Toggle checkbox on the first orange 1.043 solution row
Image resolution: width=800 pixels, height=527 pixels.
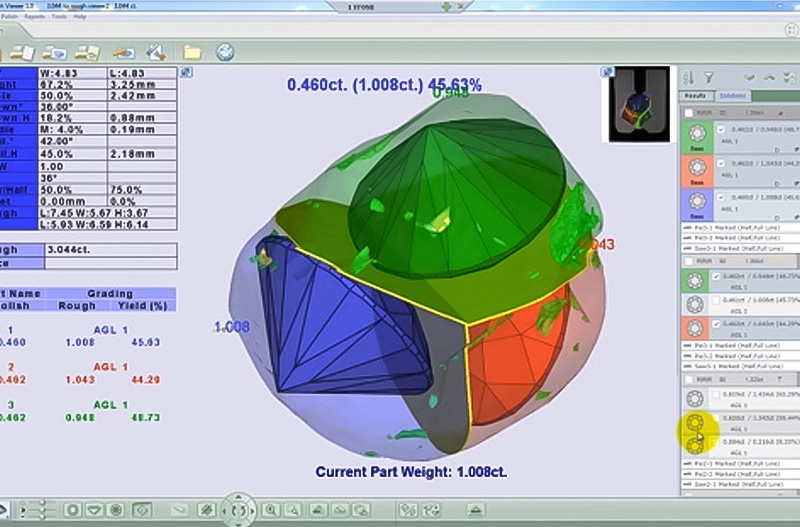click(x=721, y=164)
